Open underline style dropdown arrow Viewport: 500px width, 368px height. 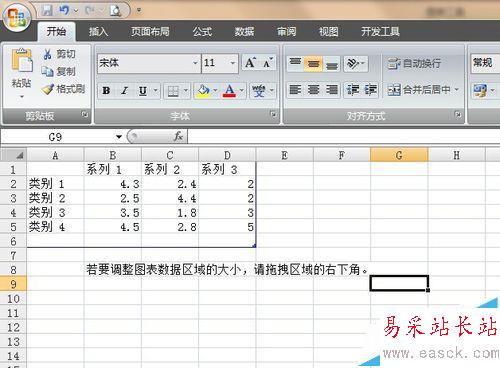click(155, 90)
